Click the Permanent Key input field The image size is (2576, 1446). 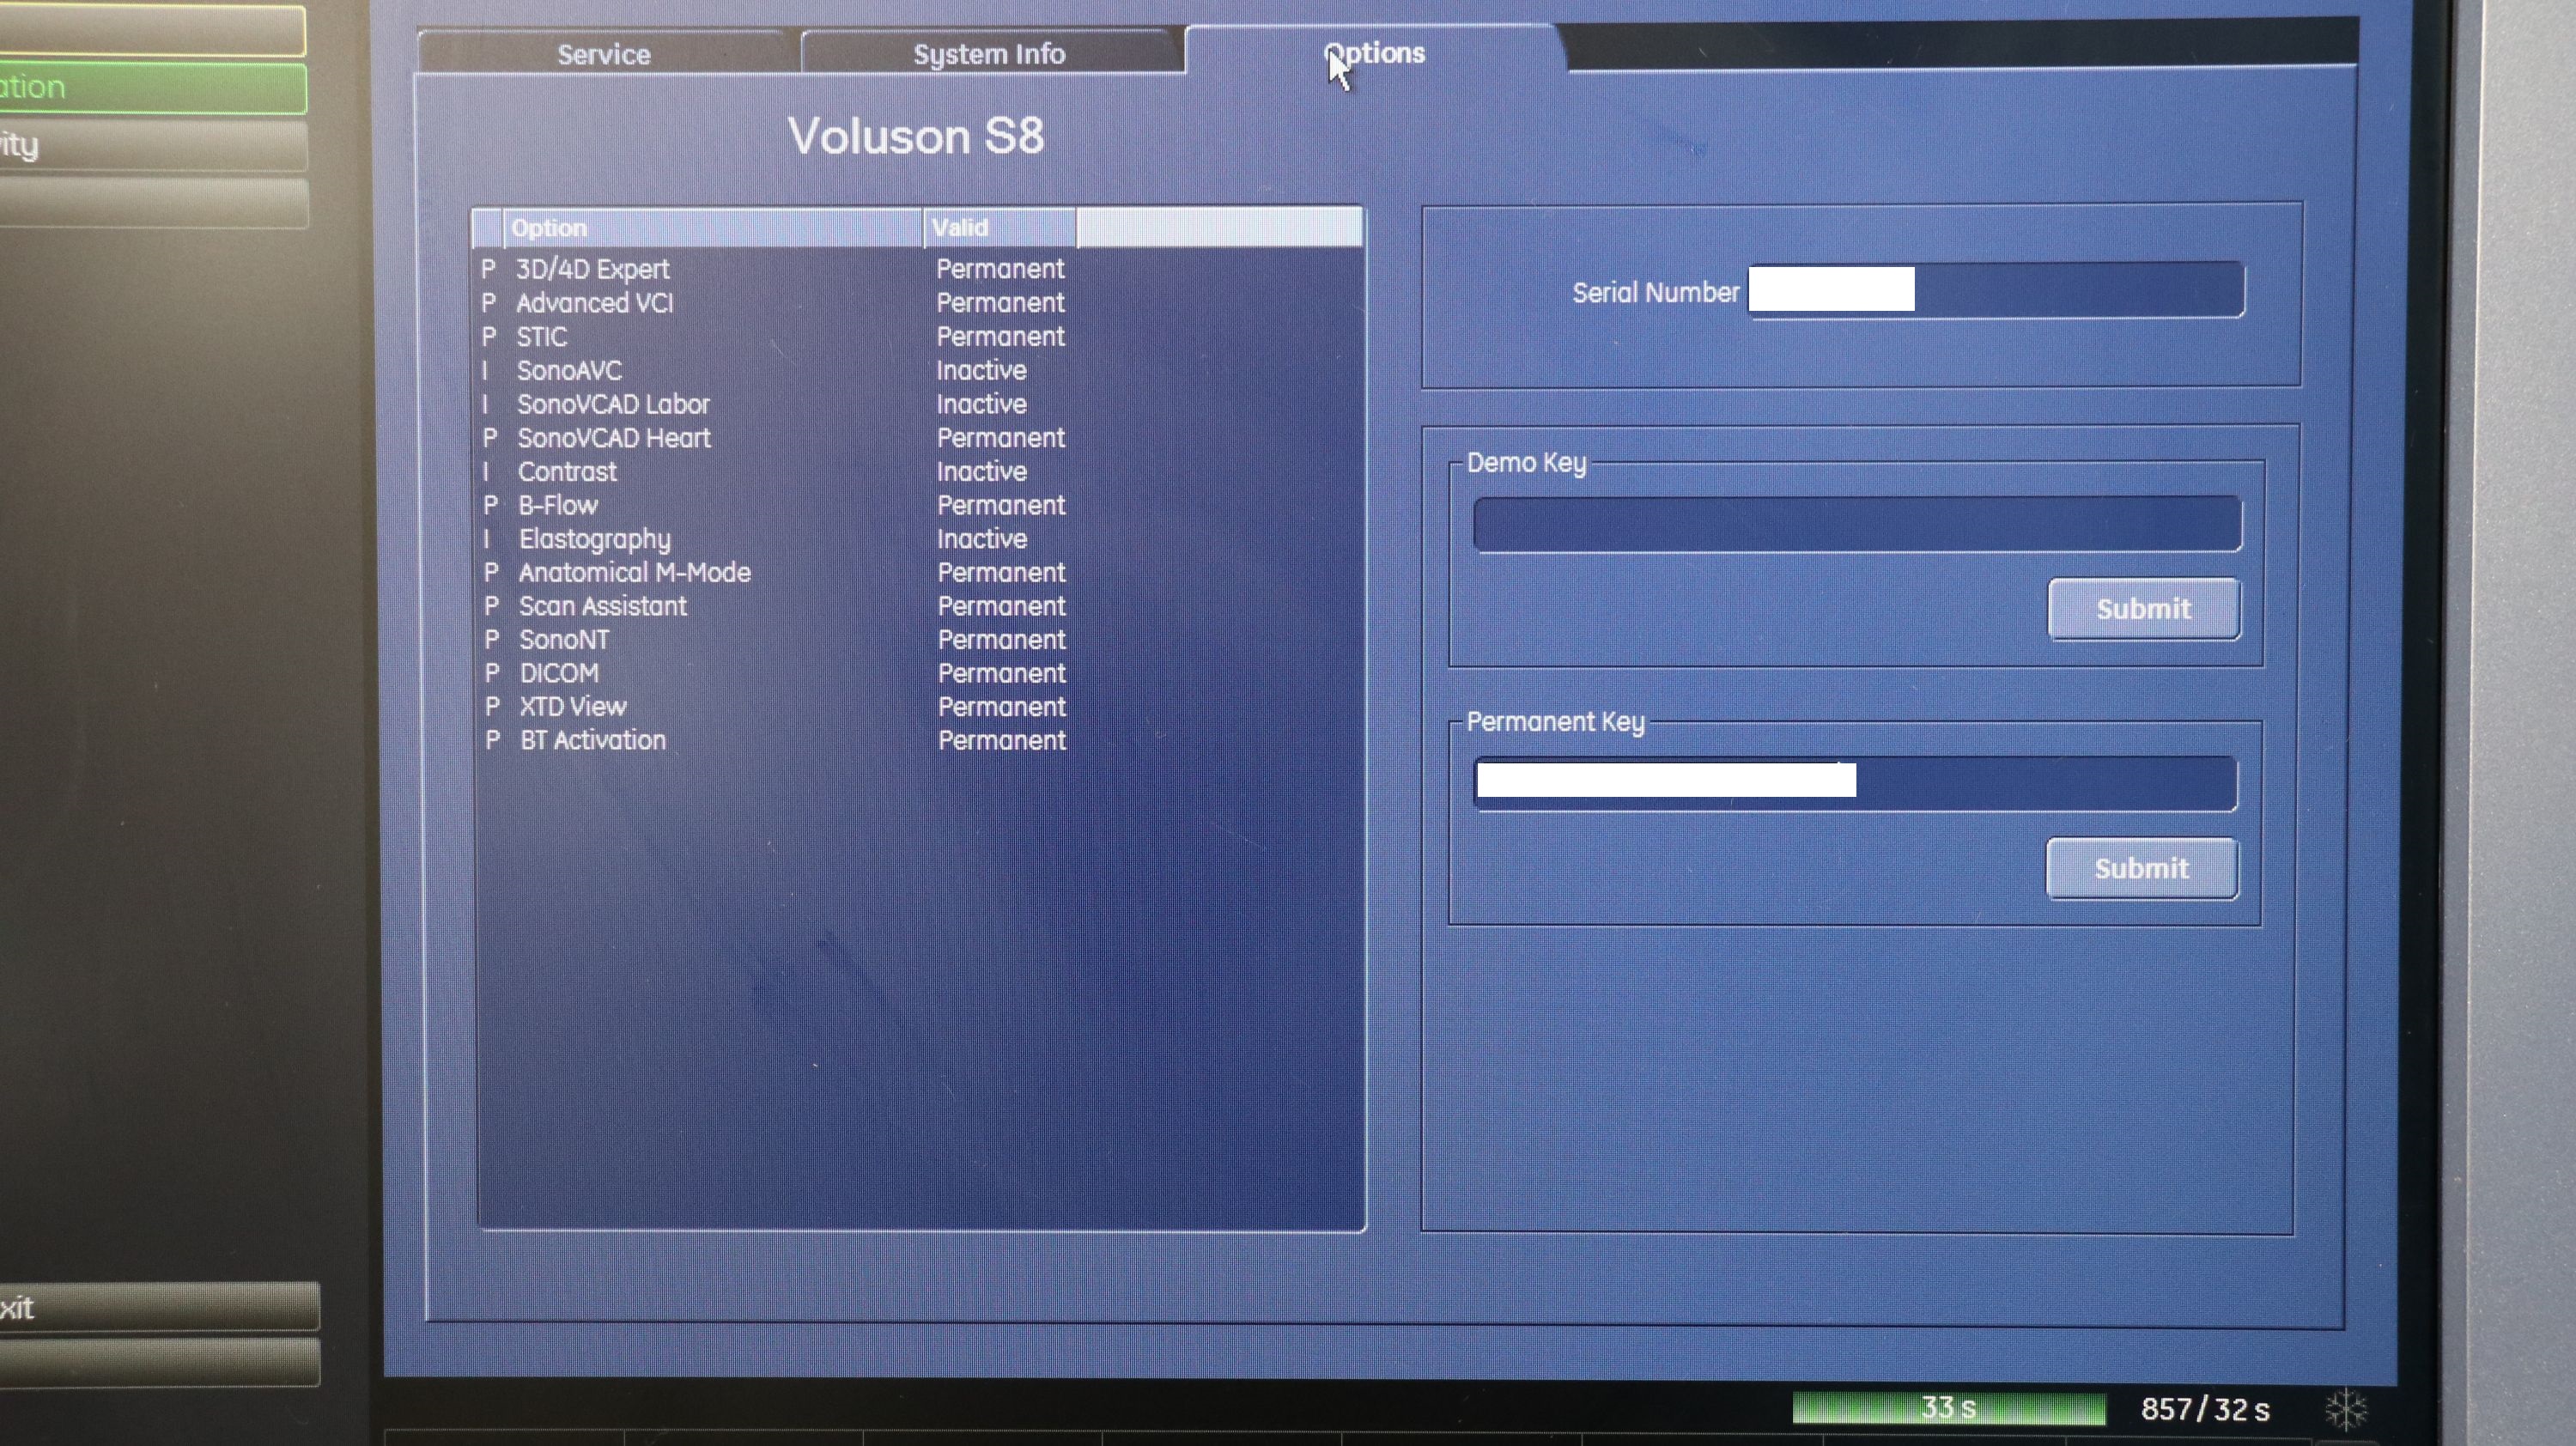[x=1855, y=783]
